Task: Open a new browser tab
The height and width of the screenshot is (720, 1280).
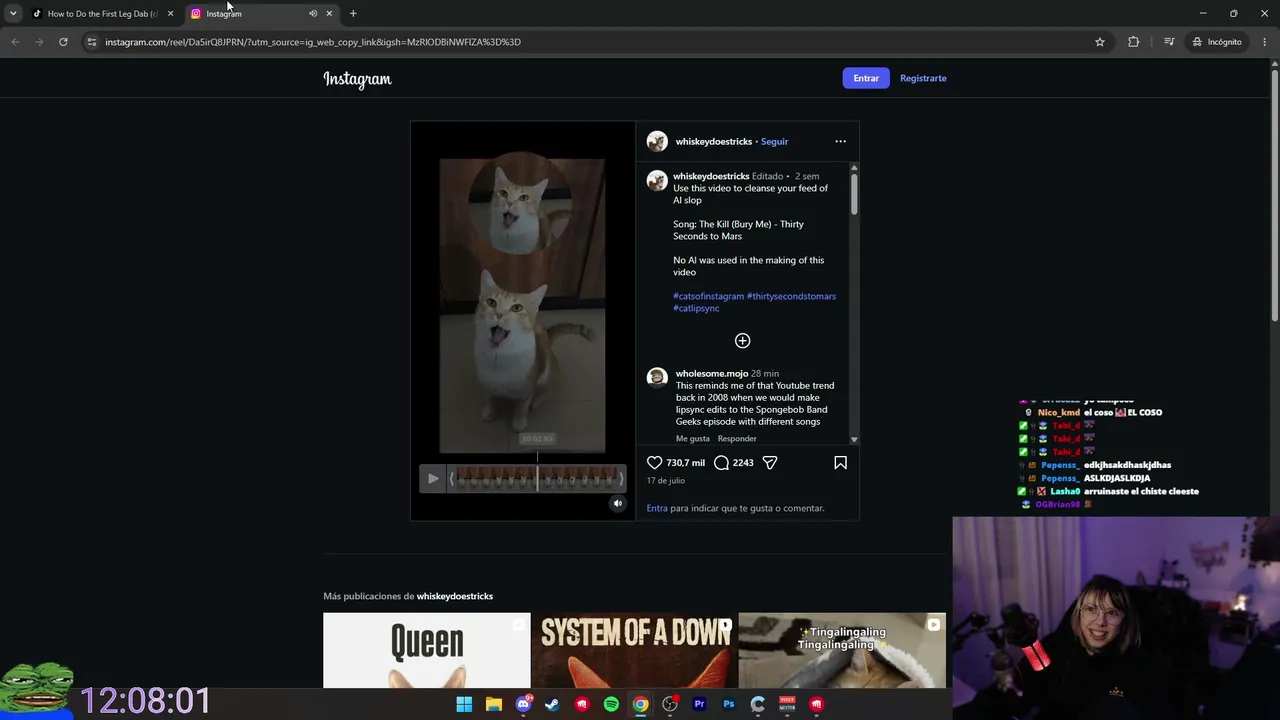Action: [x=353, y=14]
